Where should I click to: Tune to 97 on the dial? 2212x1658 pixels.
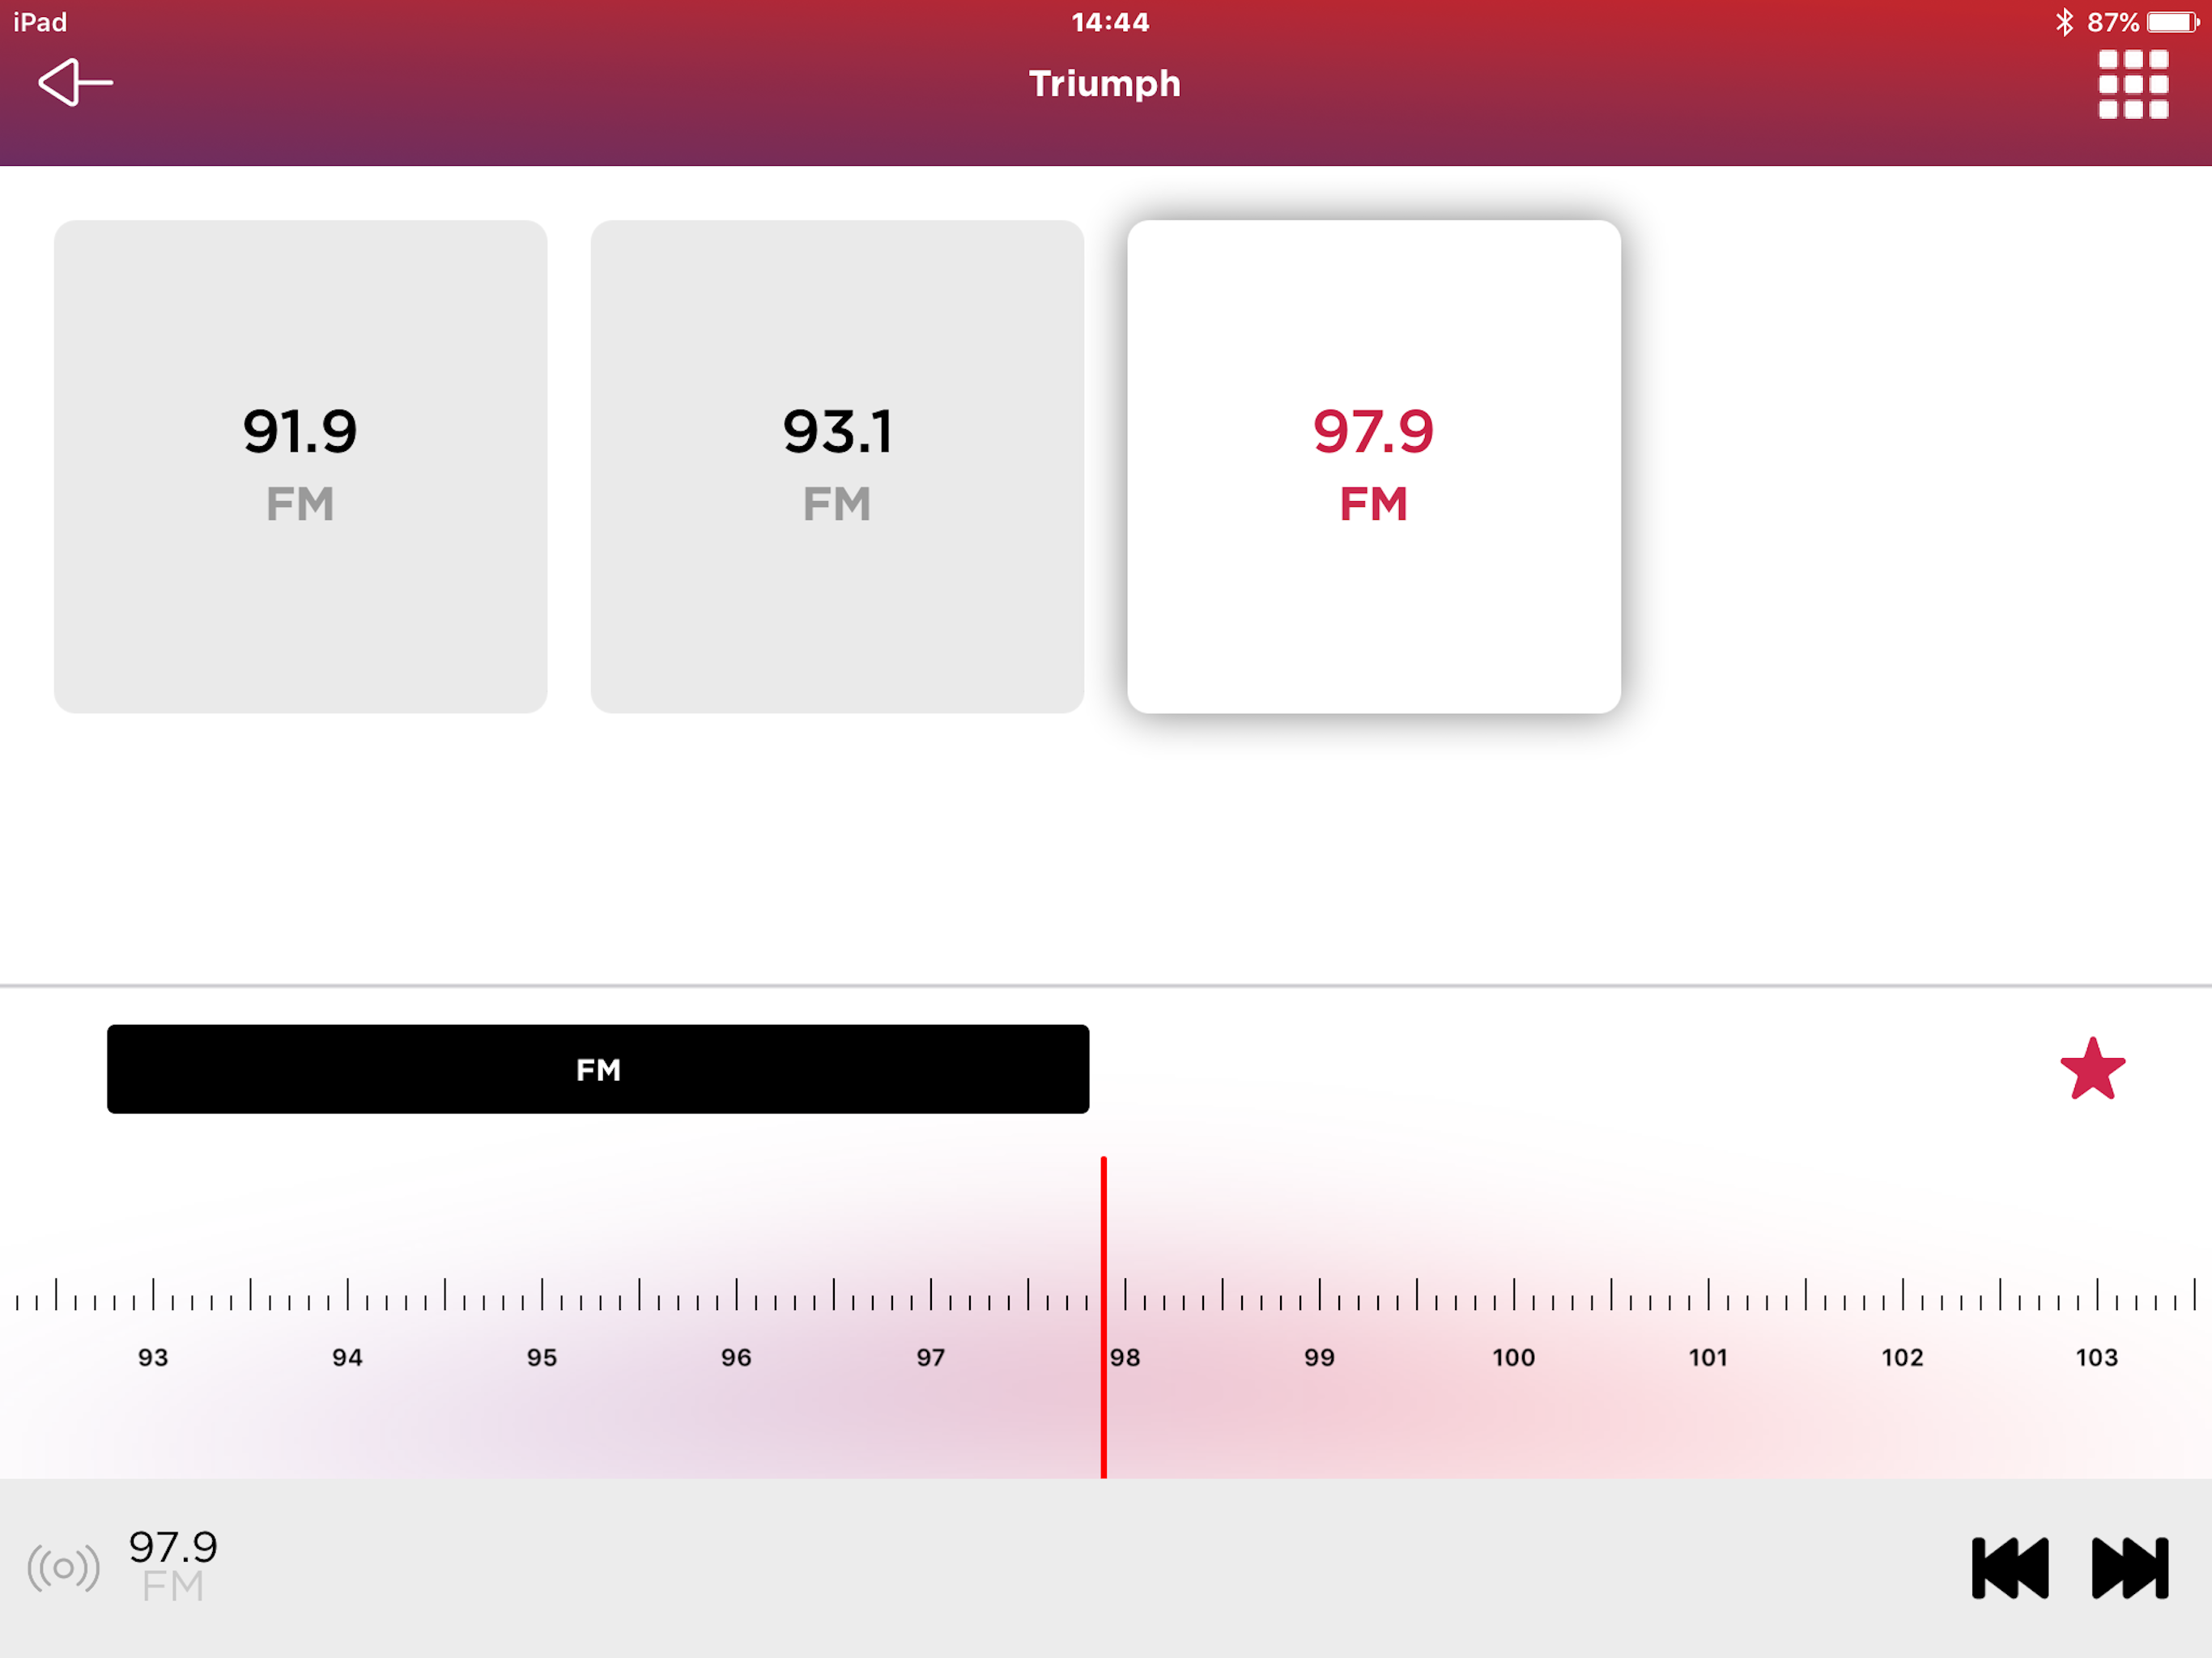pyautogui.click(x=931, y=1357)
